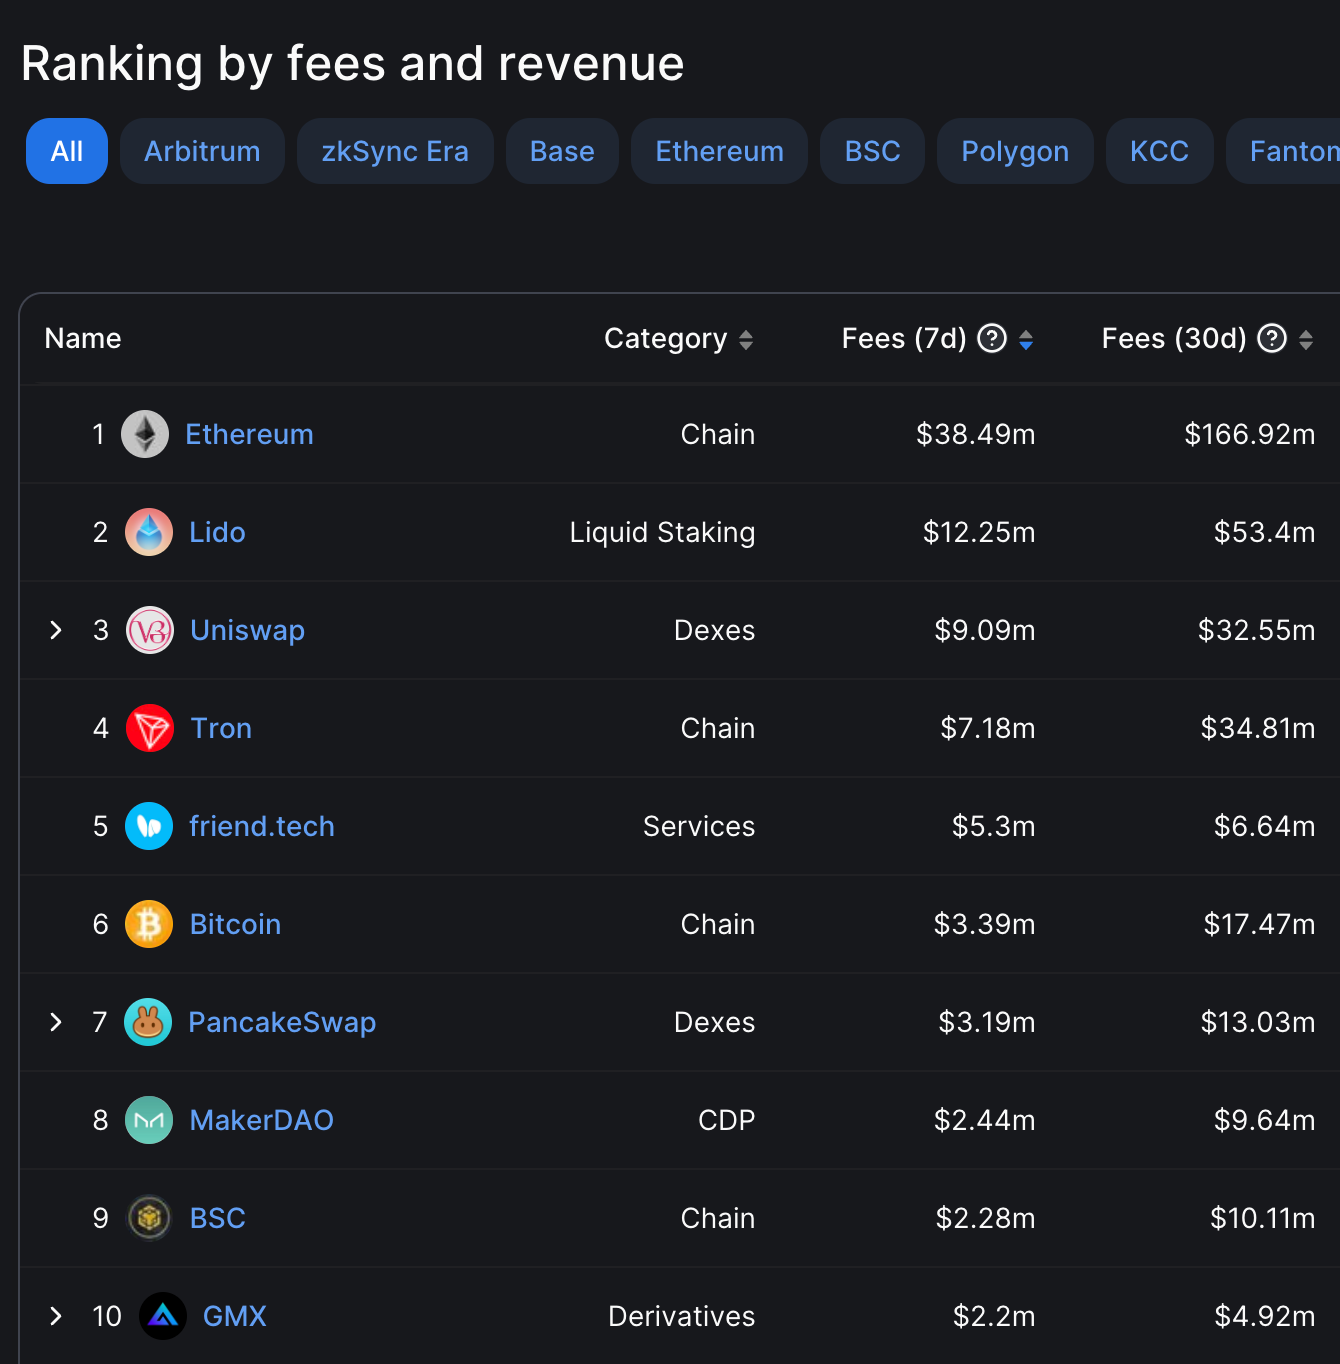Click the $17.47m fees value

click(x=1260, y=924)
